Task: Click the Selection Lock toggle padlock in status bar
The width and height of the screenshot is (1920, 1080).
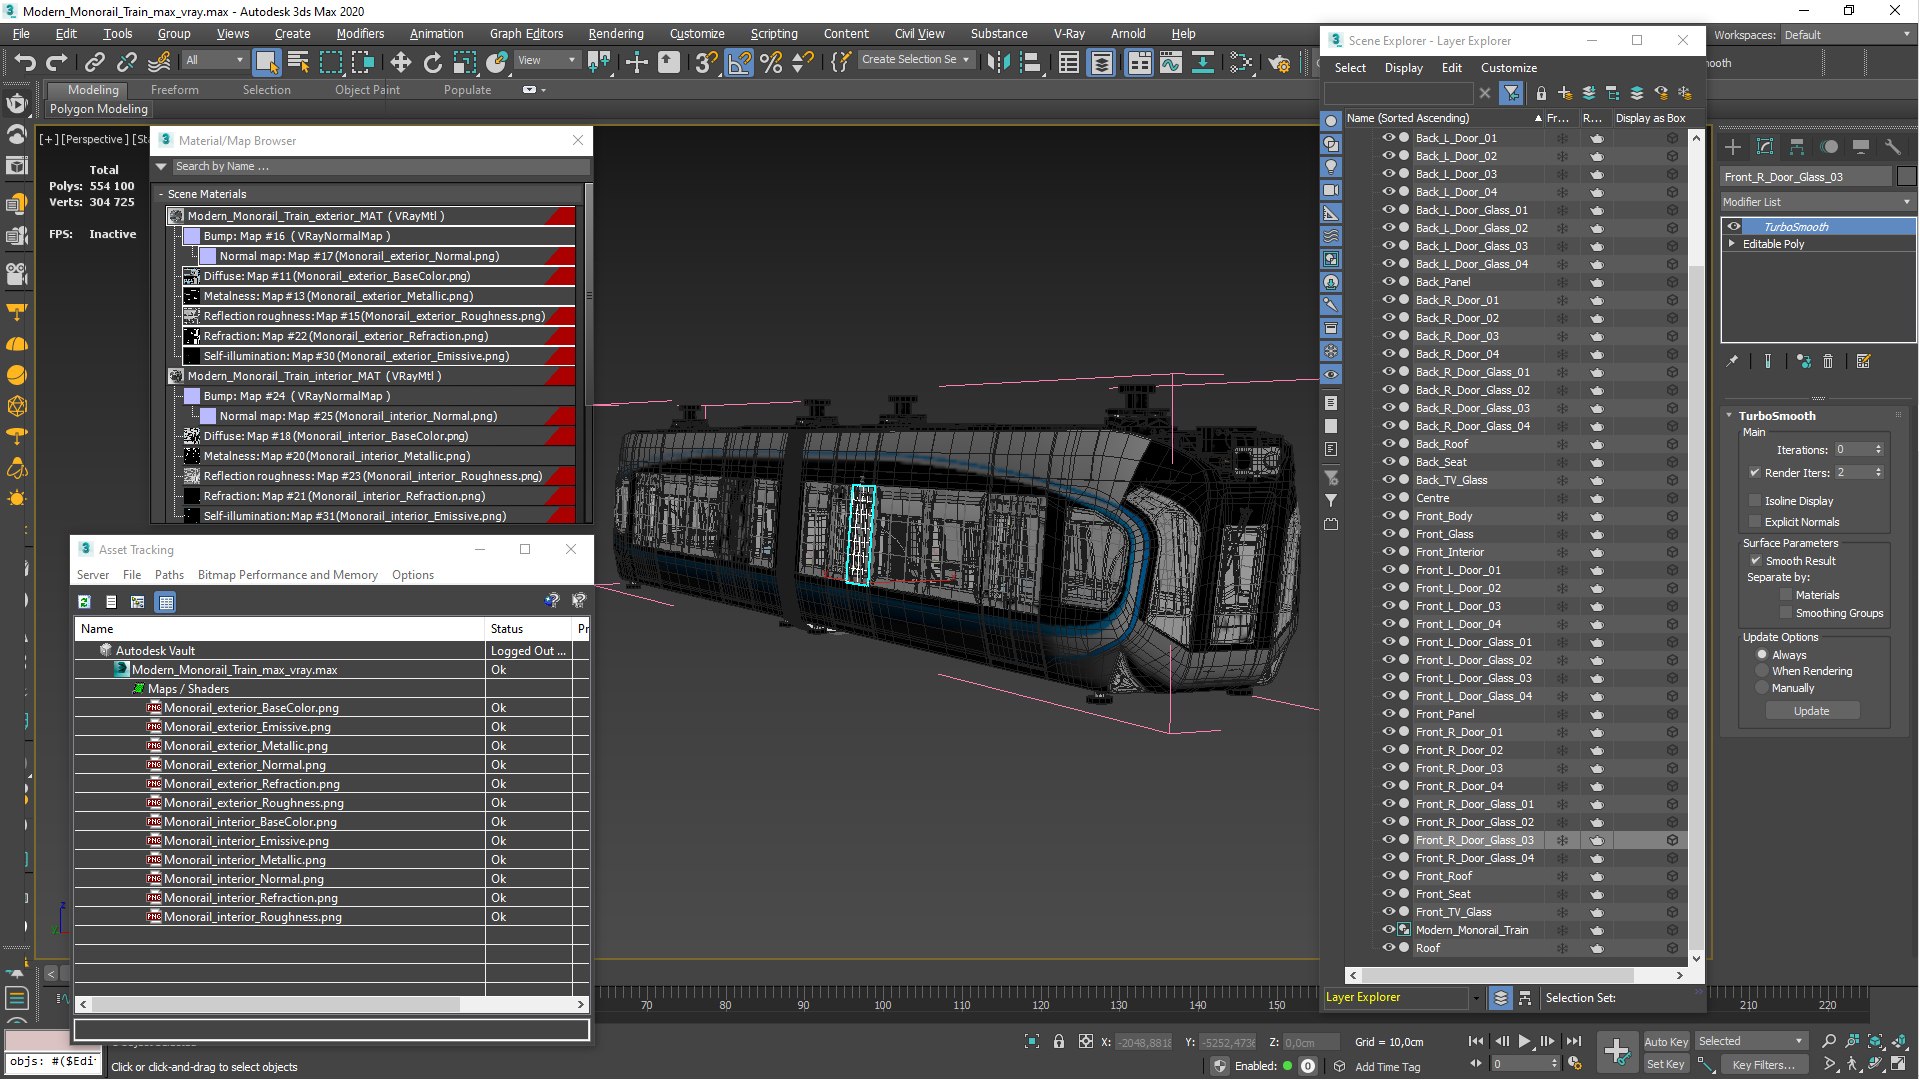Action: pos(1059,1041)
